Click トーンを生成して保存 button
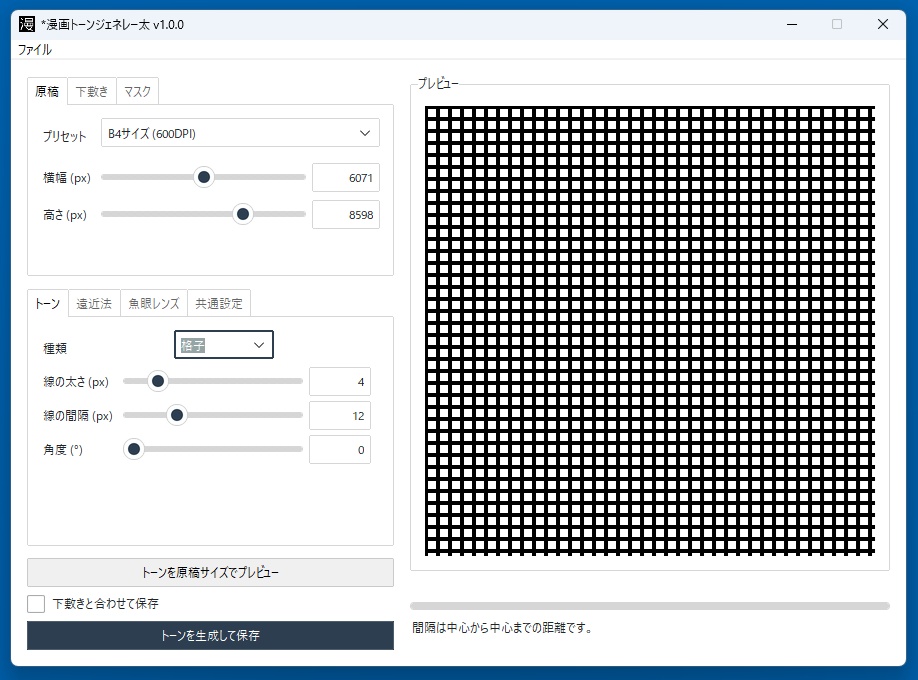Viewport: 918px width, 680px height. tap(210, 635)
